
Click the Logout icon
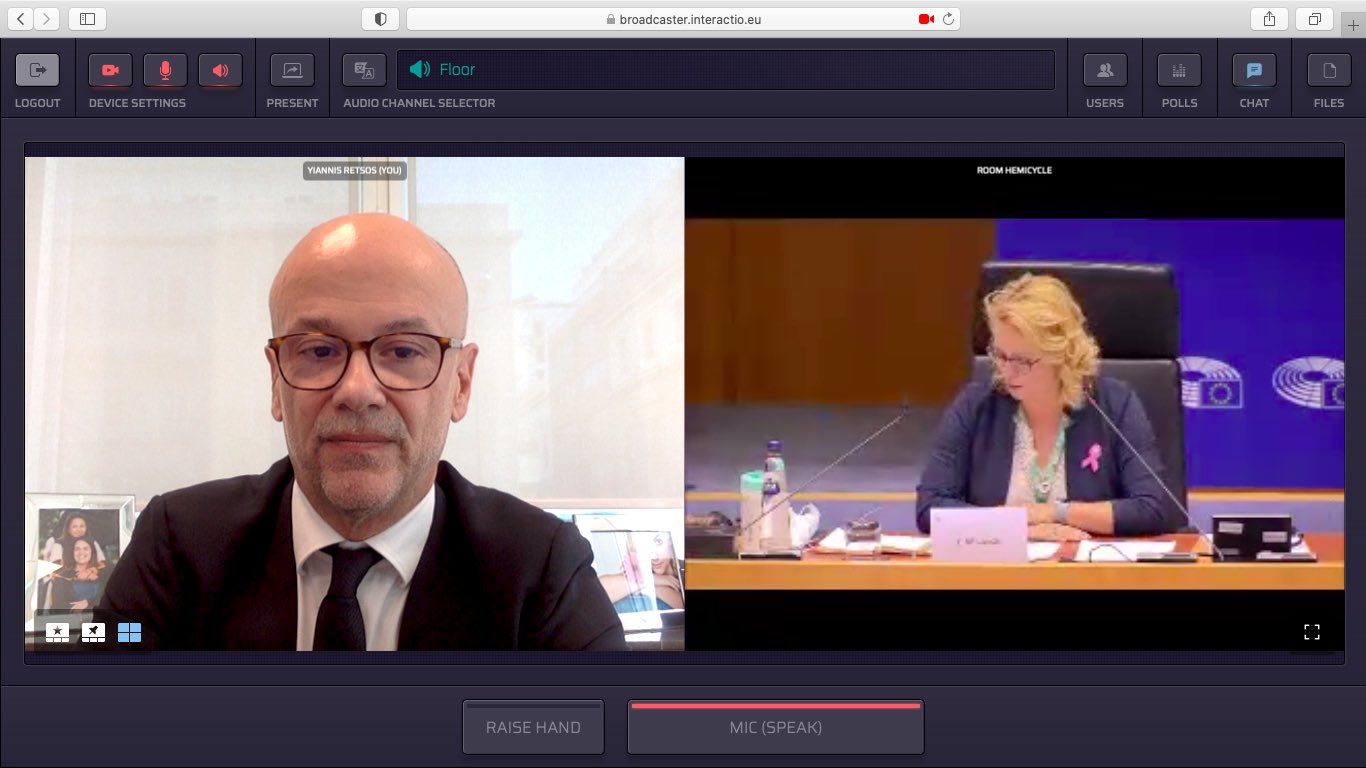pos(37,70)
